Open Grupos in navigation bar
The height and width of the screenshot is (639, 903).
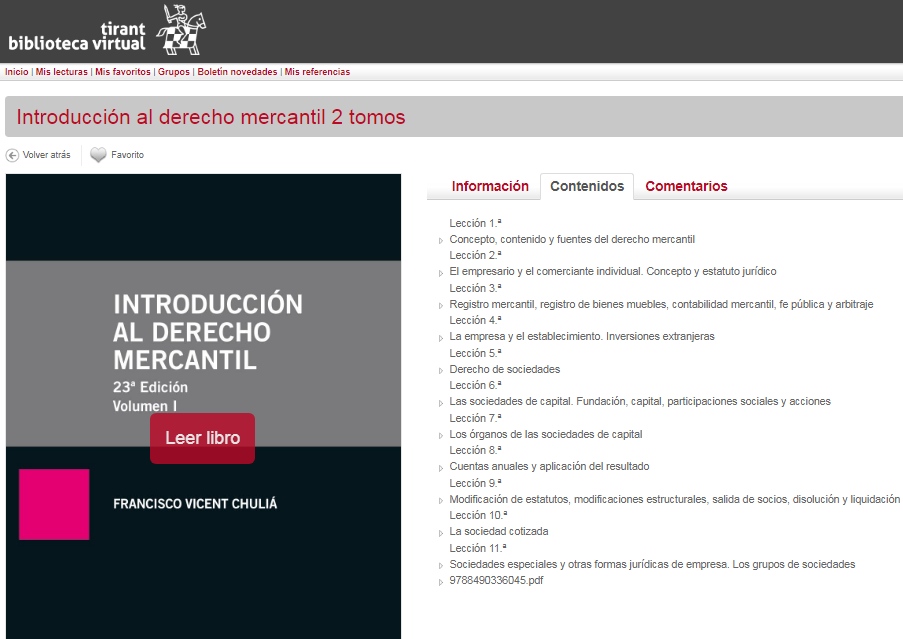point(174,72)
